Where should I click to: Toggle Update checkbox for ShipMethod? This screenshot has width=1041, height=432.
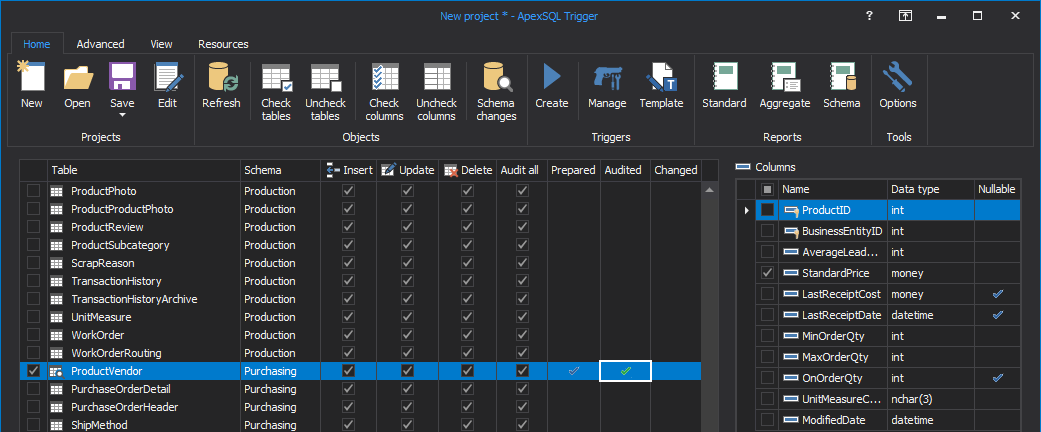[408, 425]
